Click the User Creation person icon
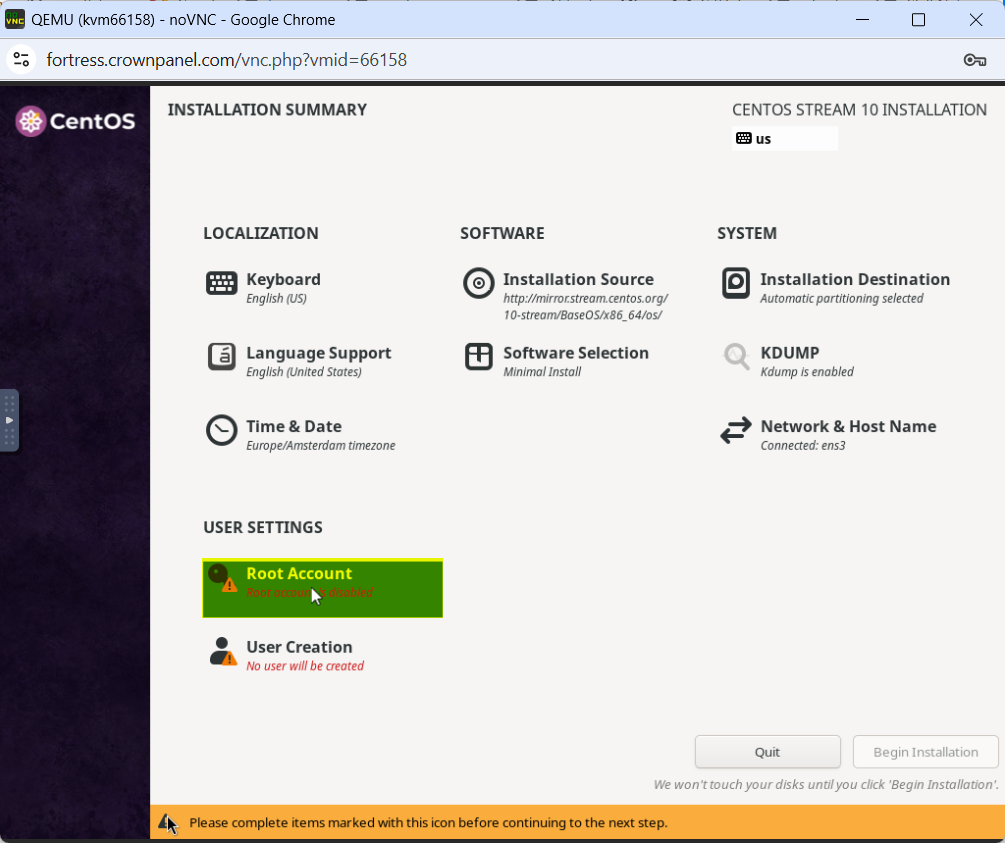 (223, 651)
